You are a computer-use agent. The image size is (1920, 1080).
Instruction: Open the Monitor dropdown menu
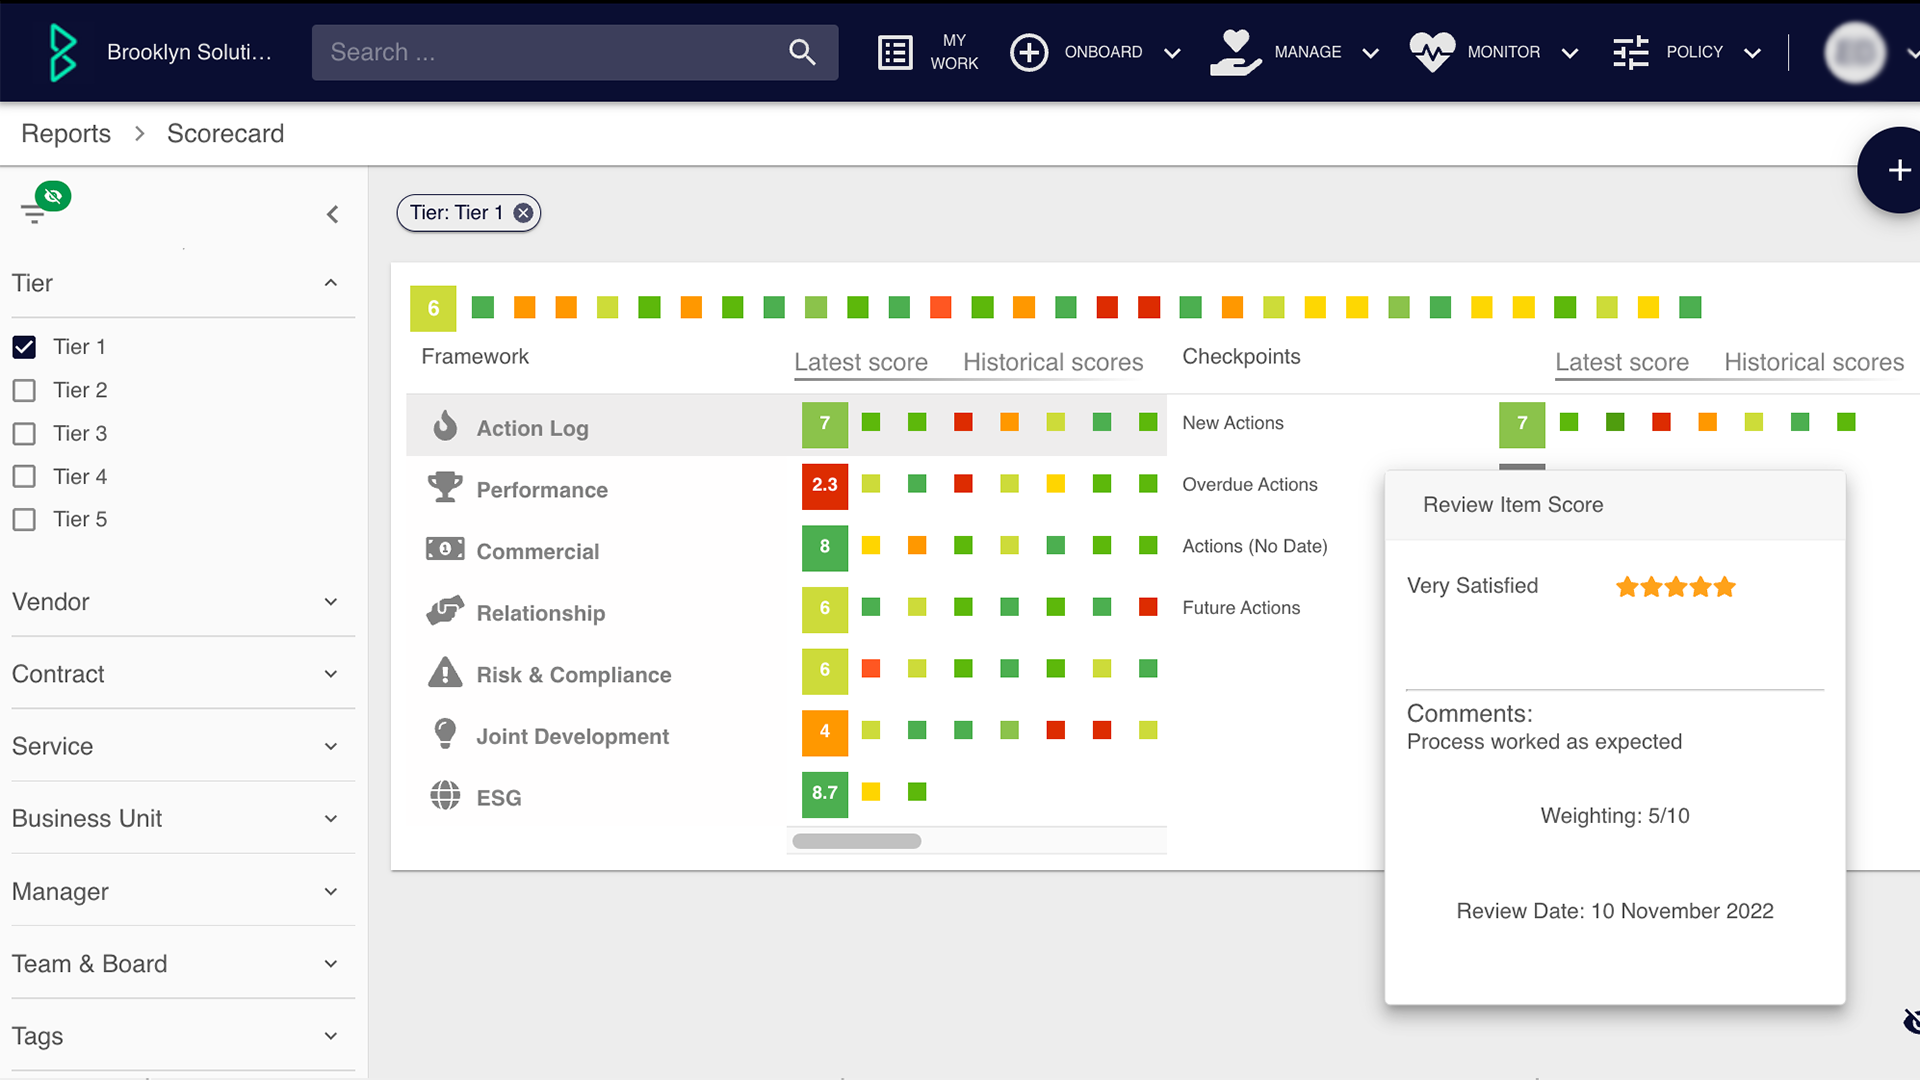coord(1569,53)
